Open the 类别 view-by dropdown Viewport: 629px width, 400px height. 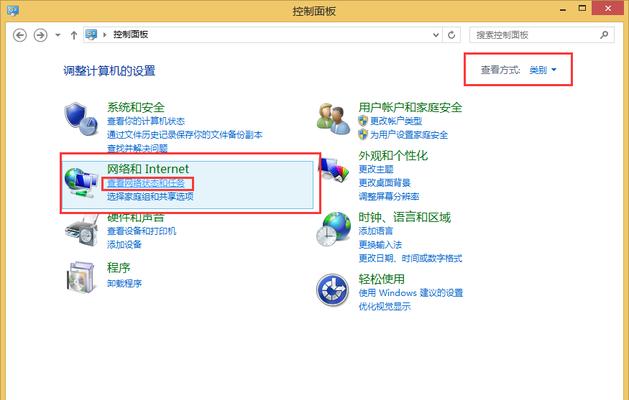[543, 70]
